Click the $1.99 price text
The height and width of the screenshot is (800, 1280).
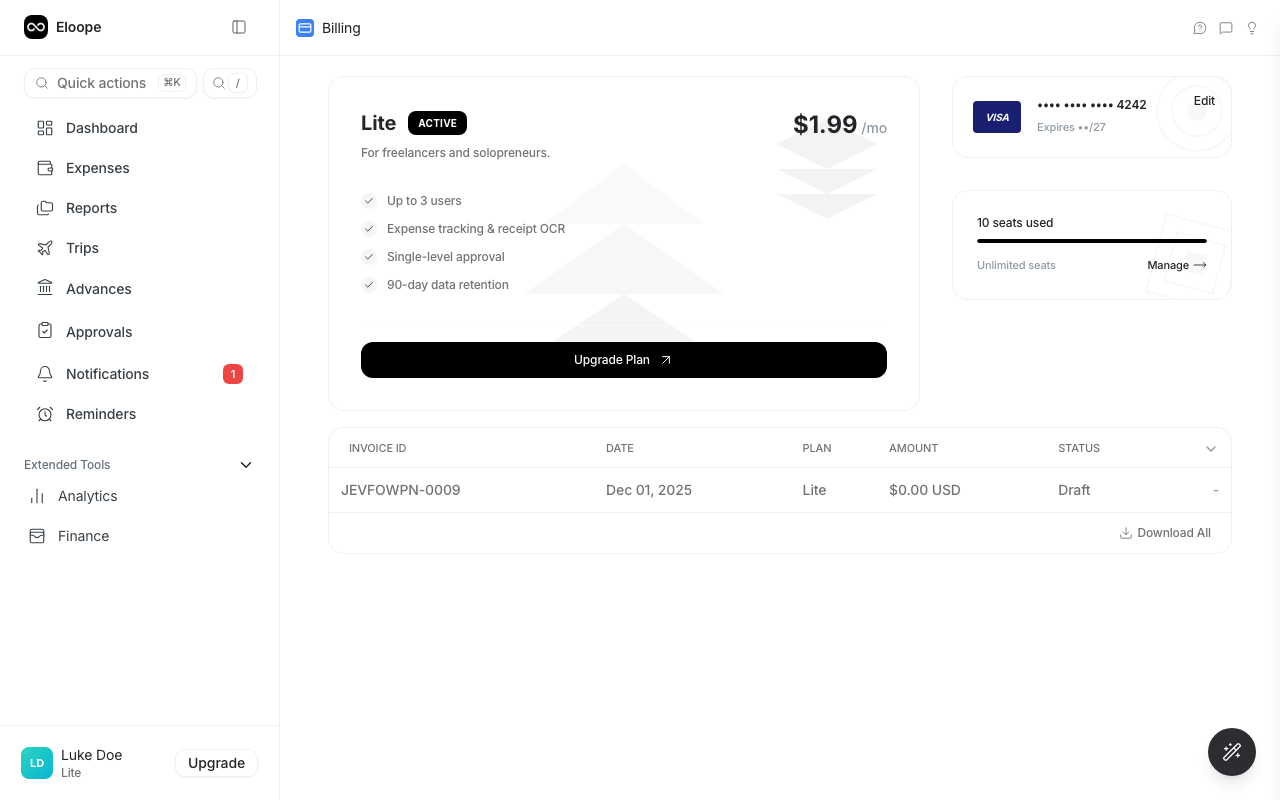tap(825, 124)
